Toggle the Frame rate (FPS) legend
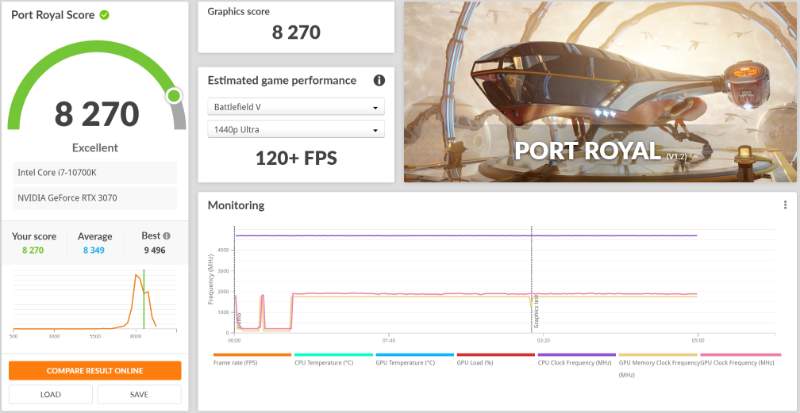Image resolution: width=800 pixels, height=413 pixels. click(252, 359)
